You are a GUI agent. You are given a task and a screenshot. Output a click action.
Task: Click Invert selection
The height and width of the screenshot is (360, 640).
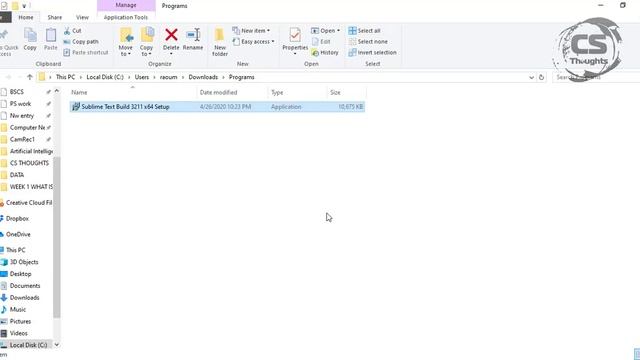[x=373, y=53]
